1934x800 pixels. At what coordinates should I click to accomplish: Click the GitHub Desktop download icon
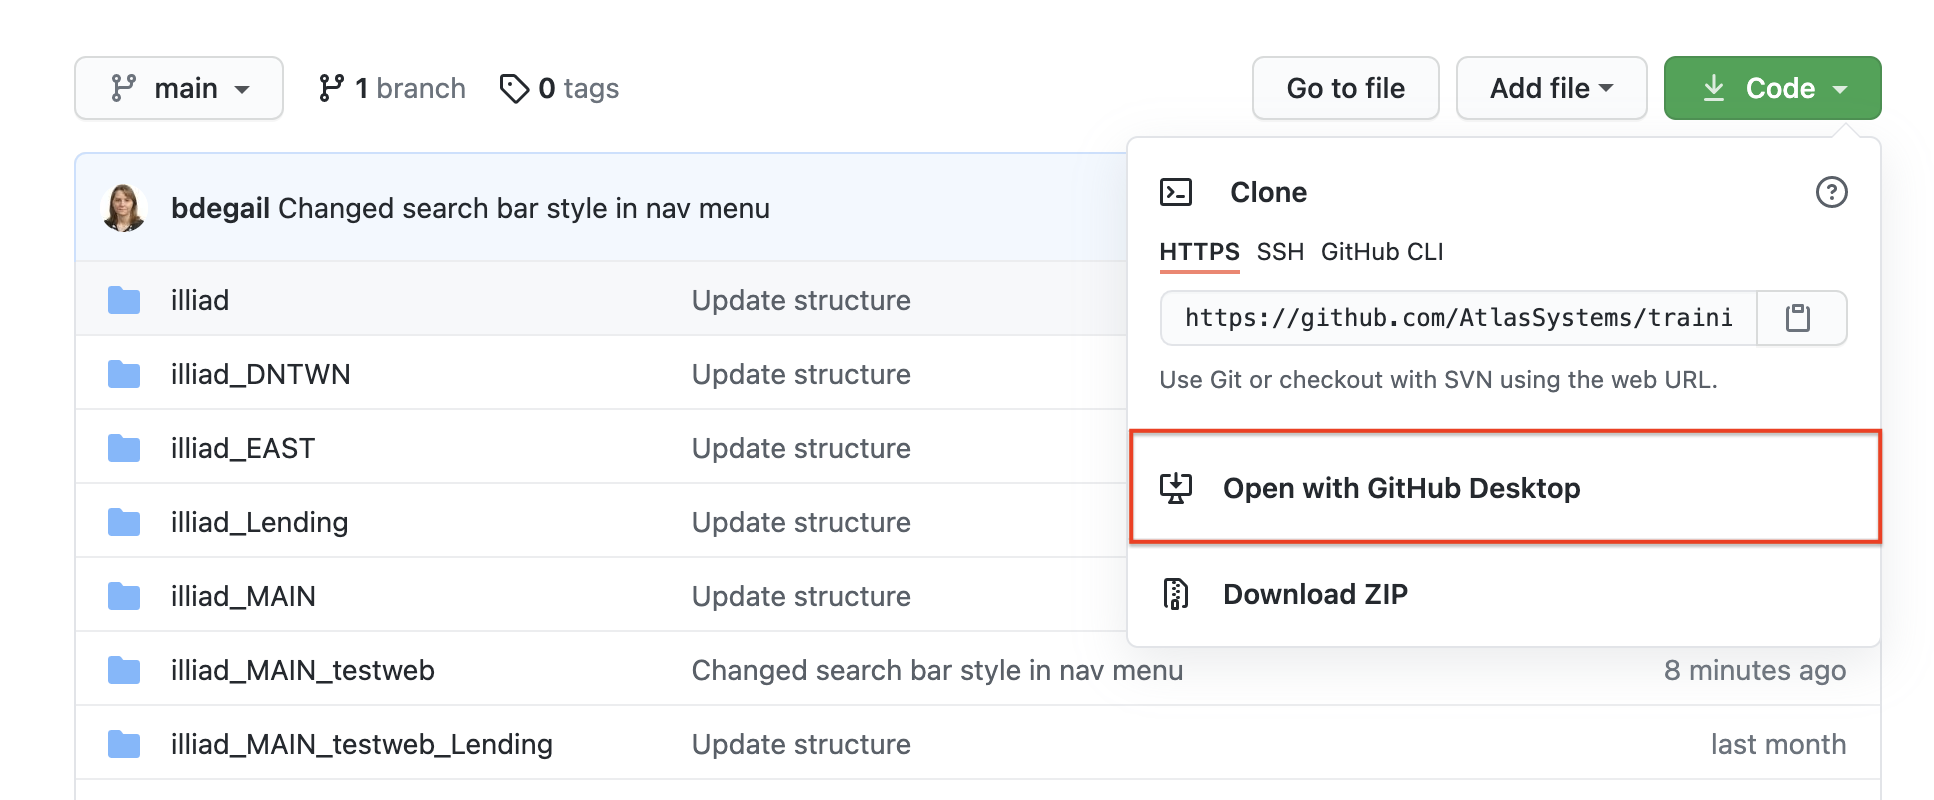[1176, 488]
